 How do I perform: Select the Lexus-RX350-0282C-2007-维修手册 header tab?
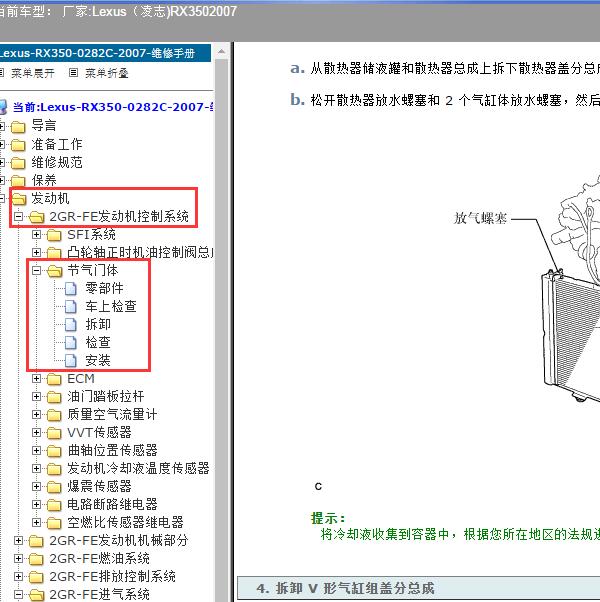(x=104, y=53)
